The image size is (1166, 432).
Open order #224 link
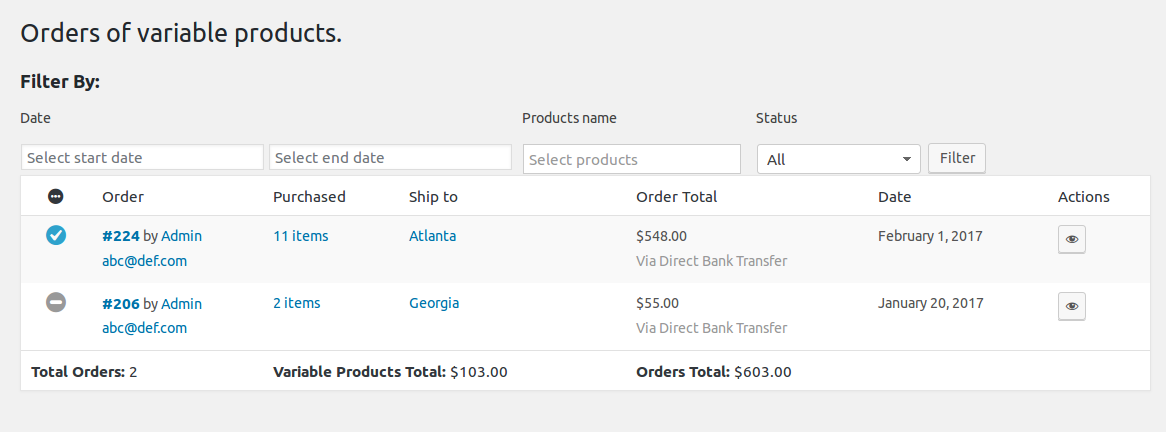pyautogui.click(x=120, y=236)
